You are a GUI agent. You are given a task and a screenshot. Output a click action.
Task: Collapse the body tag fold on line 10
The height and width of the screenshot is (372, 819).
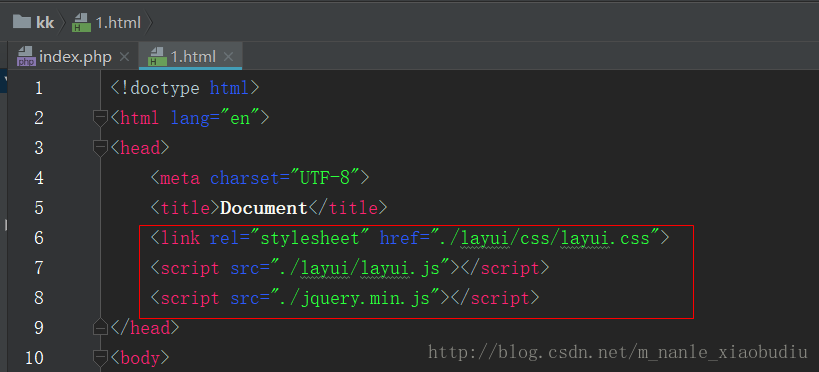pyautogui.click(x=100, y=358)
